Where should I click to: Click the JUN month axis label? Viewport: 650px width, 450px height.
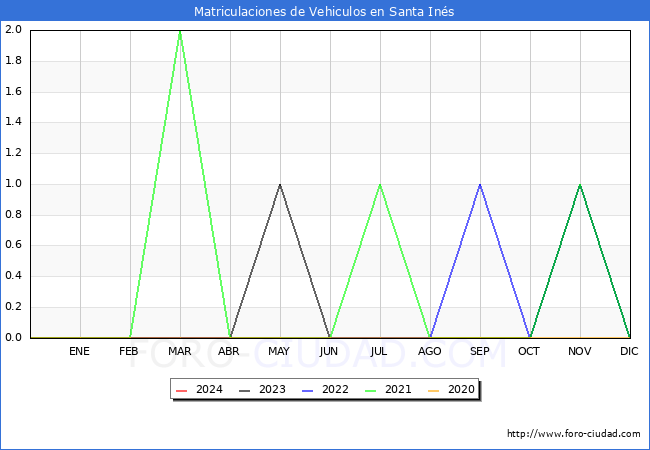click(x=329, y=351)
